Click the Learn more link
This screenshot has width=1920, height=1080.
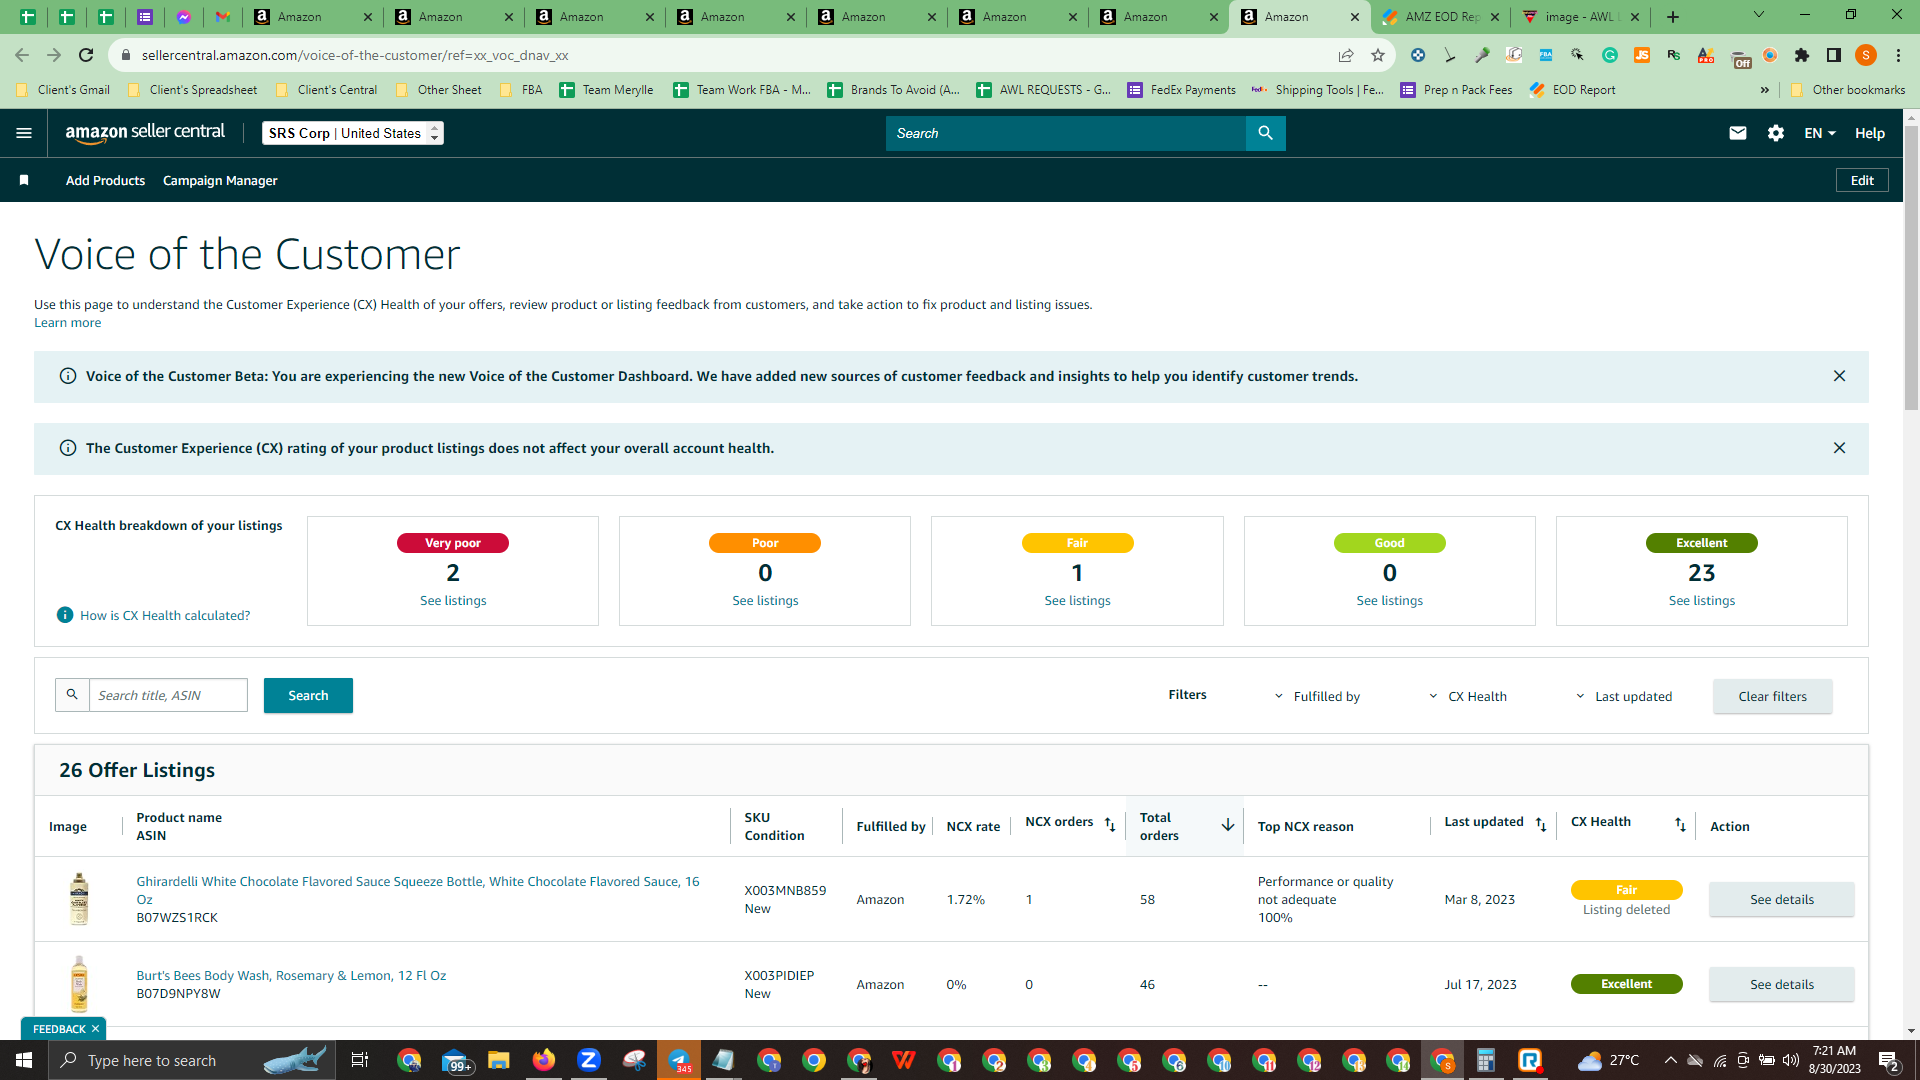click(67, 322)
